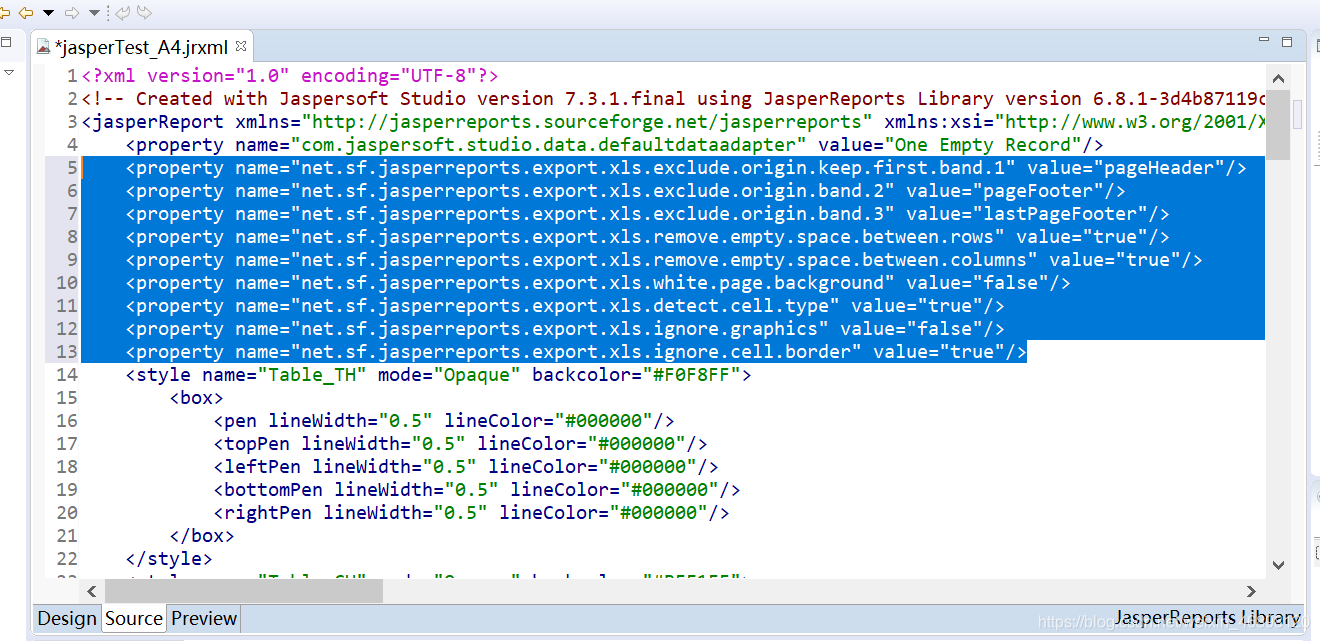The width and height of the screenshot is (1320, 641).
Task: Click the leftPen lineWidth line
Action: pos(466,467)
